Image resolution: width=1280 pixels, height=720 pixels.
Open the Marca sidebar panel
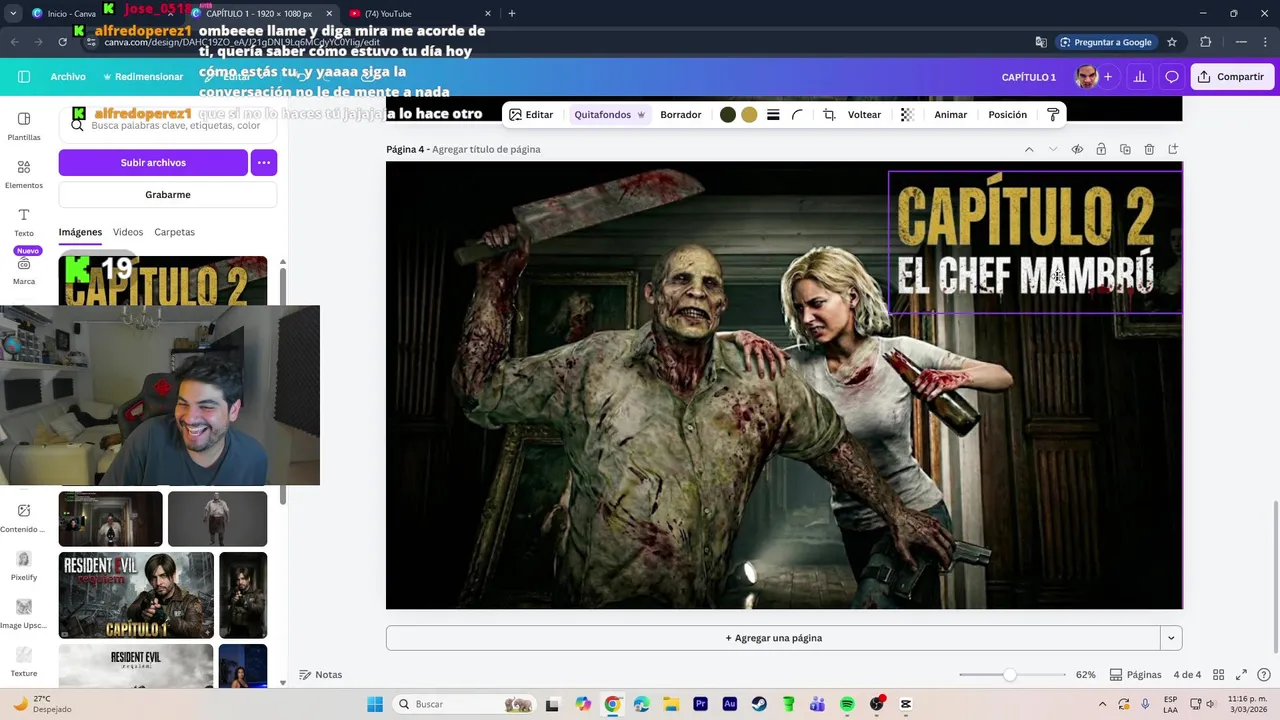24,270
